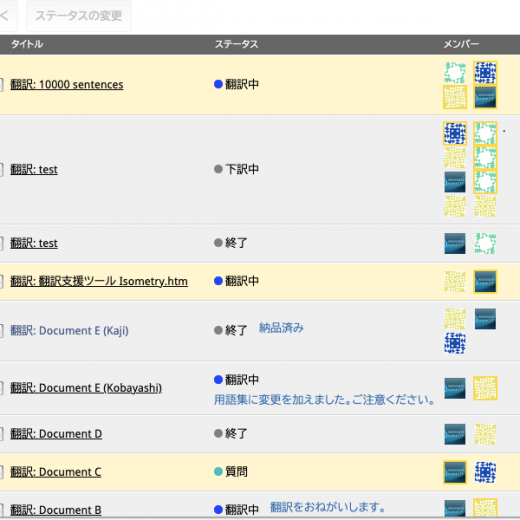Click the ステータスの変更 button
Image resolution: width=520 pixels, height=520 pixels.
[x=79, y=16]
